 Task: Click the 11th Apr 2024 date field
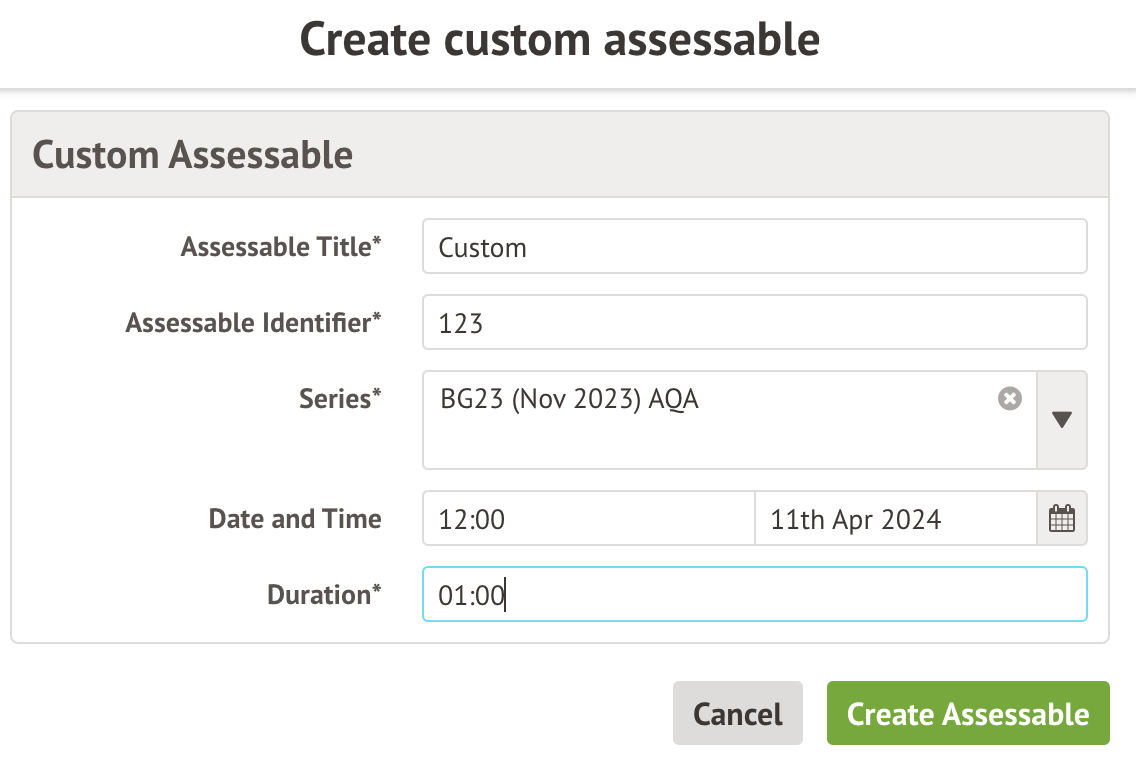[x=894, y=519]
